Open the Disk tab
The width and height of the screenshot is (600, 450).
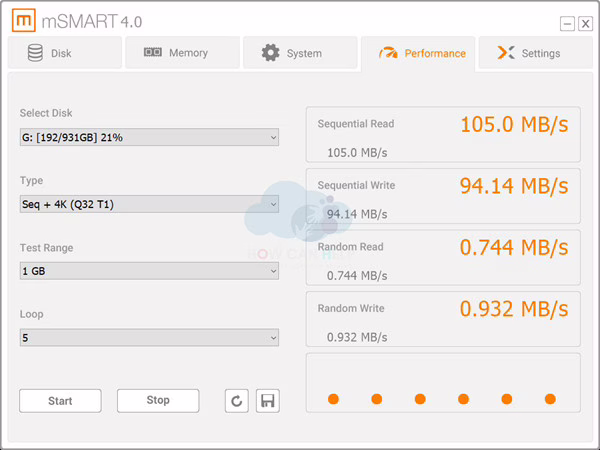coord(65,53)
